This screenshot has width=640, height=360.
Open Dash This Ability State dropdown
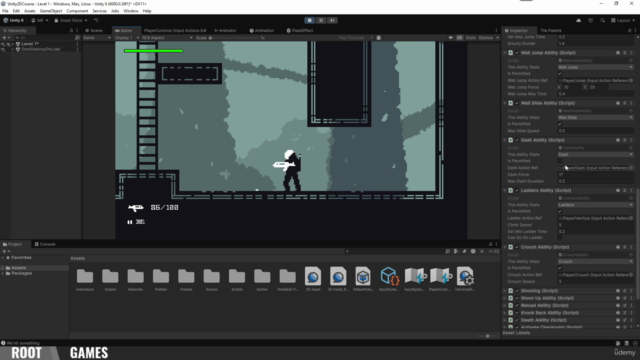pyautogui.click(x=596, y=155)
